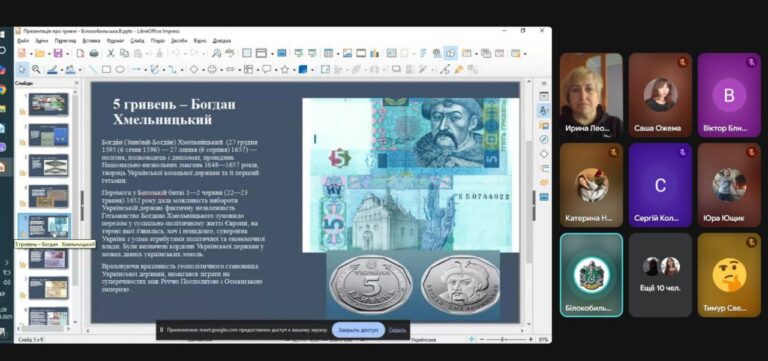
Task: Click Юра Ющик participant tile
Action: click(x=729, y=185)
